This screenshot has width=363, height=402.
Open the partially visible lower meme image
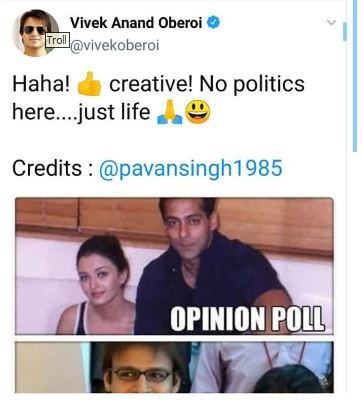pos(174,367)
